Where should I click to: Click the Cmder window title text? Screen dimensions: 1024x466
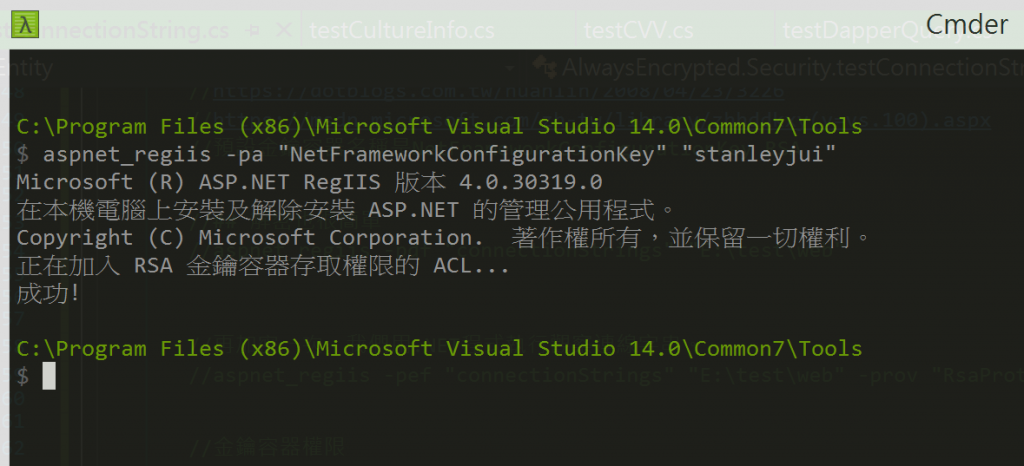click(x=967, y=25)
